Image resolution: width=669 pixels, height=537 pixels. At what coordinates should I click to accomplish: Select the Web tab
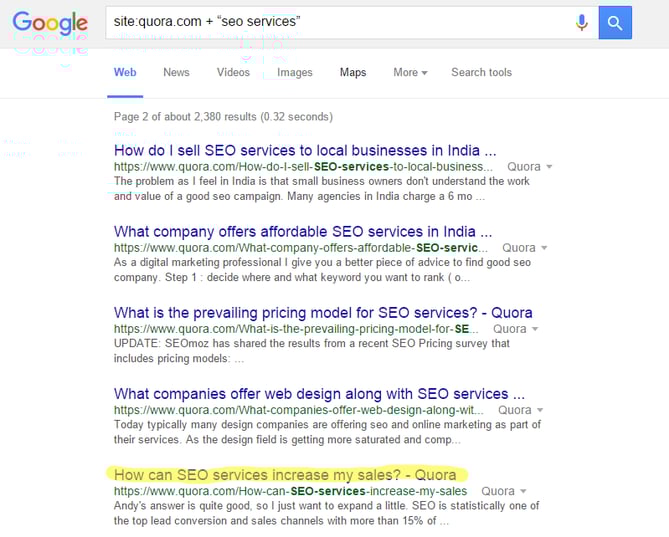[x=125, y=73]
